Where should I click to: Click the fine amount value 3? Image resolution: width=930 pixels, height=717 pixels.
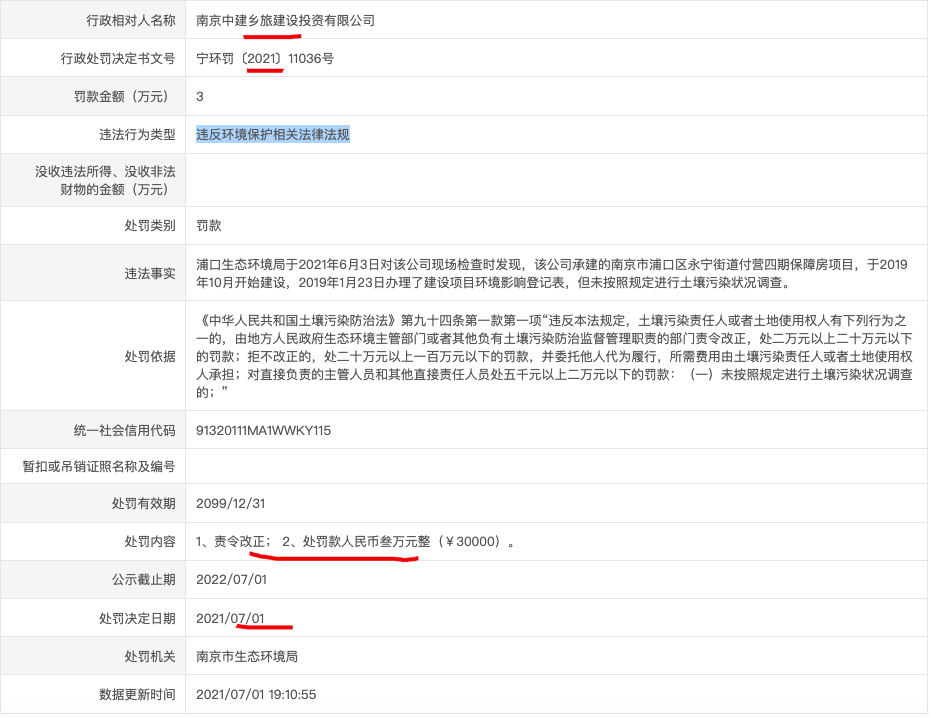200,97
